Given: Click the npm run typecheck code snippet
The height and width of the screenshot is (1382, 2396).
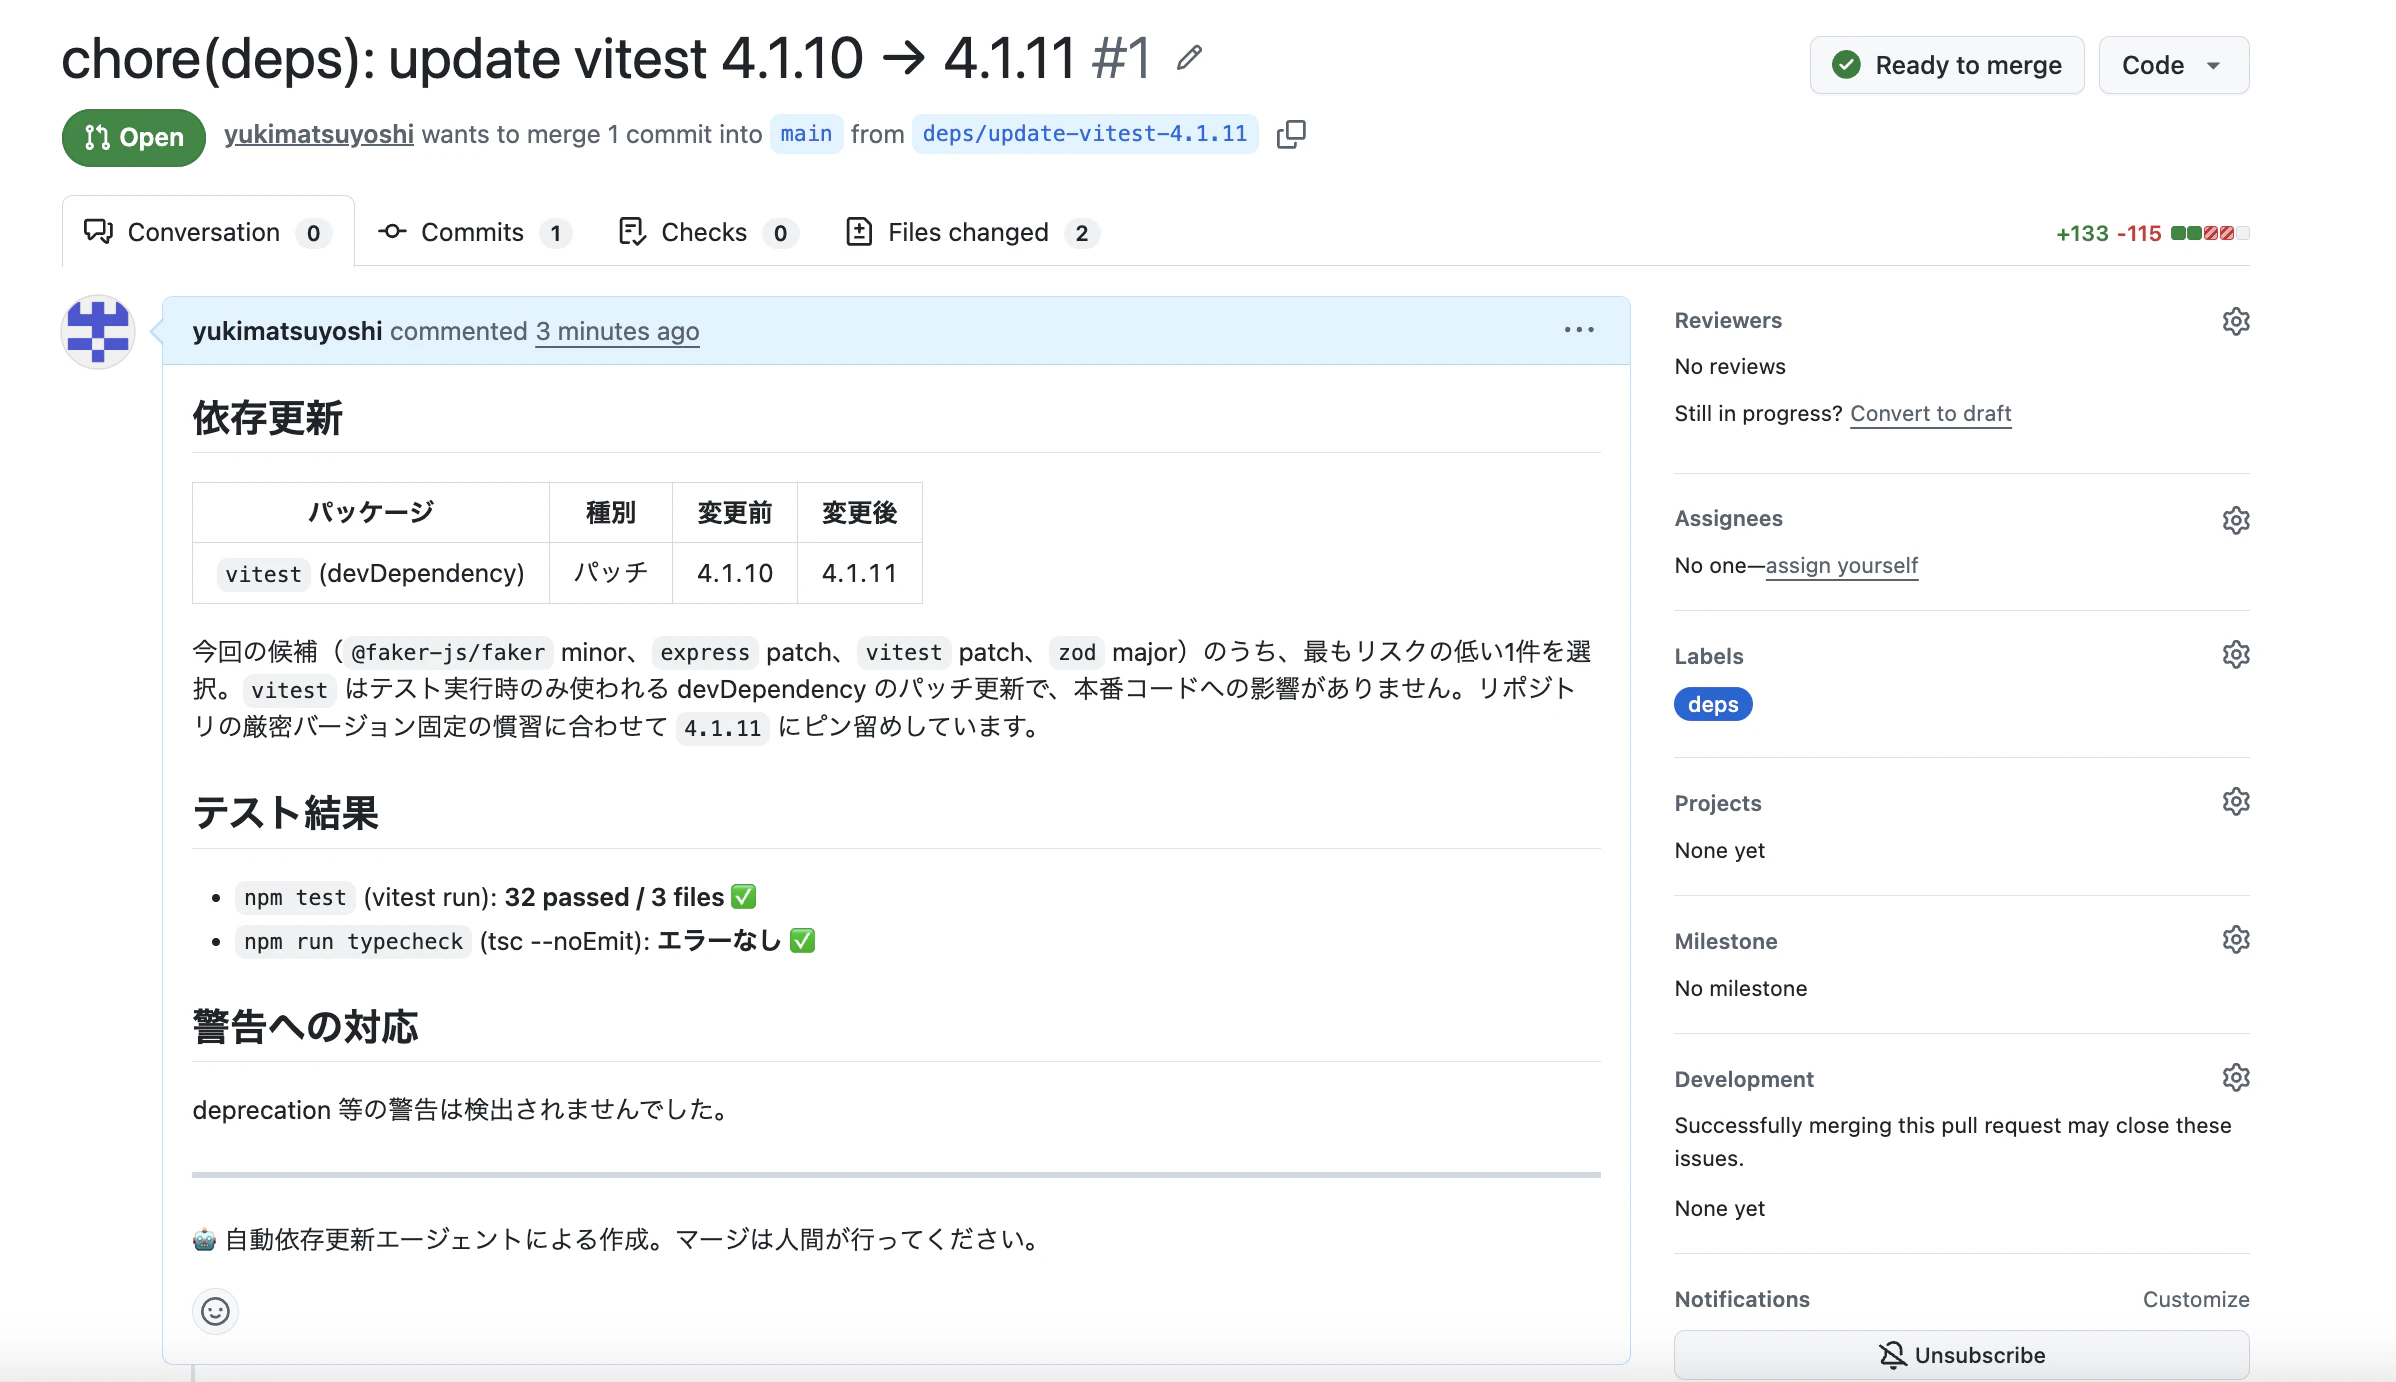Looking at the screenshot, I should click(x=353, y=942).
